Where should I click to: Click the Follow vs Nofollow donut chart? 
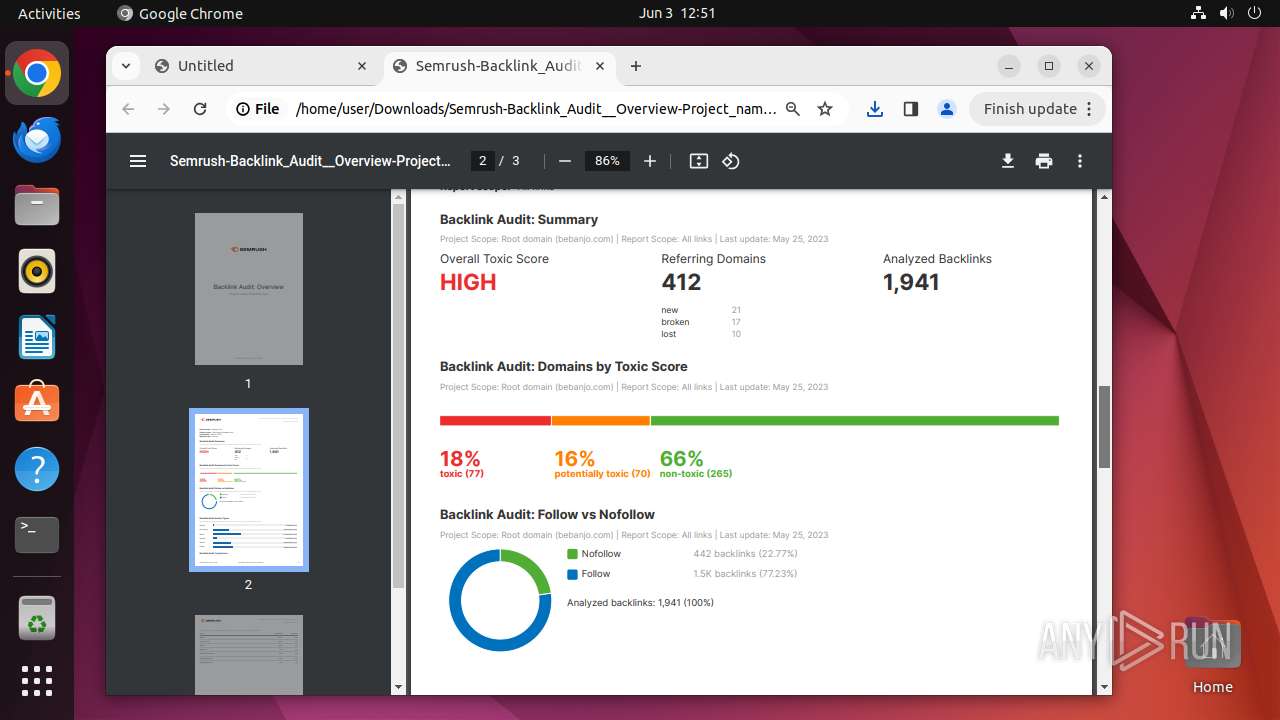point(500,601)
